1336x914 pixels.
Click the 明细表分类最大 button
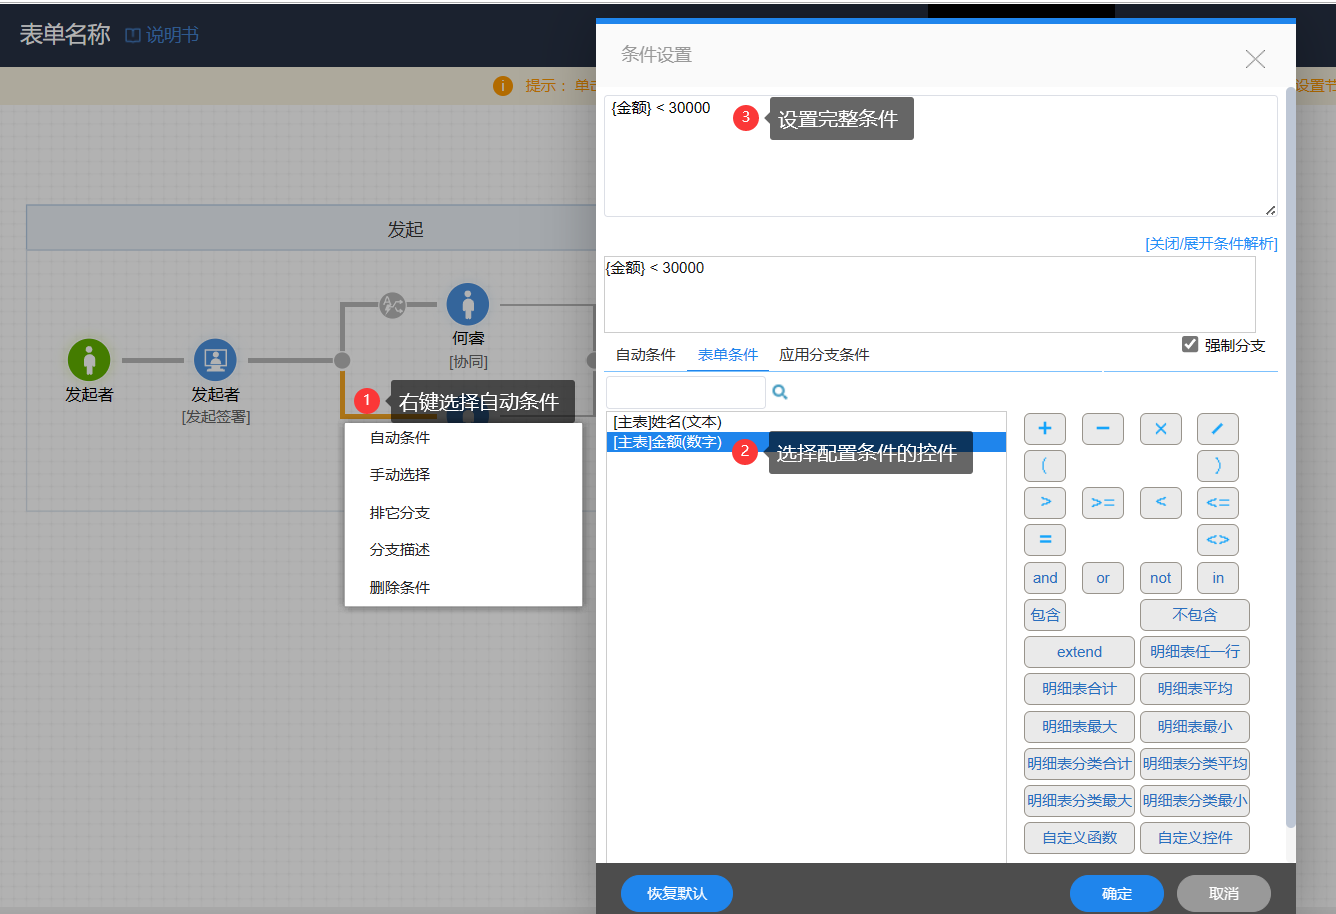1079,801
